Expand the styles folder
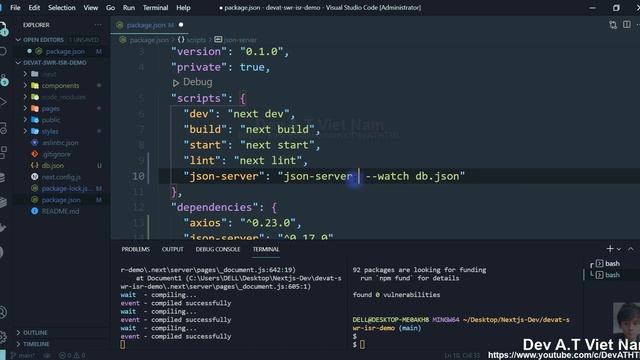This screenshot has height=360, width=640. pos(25,131)
